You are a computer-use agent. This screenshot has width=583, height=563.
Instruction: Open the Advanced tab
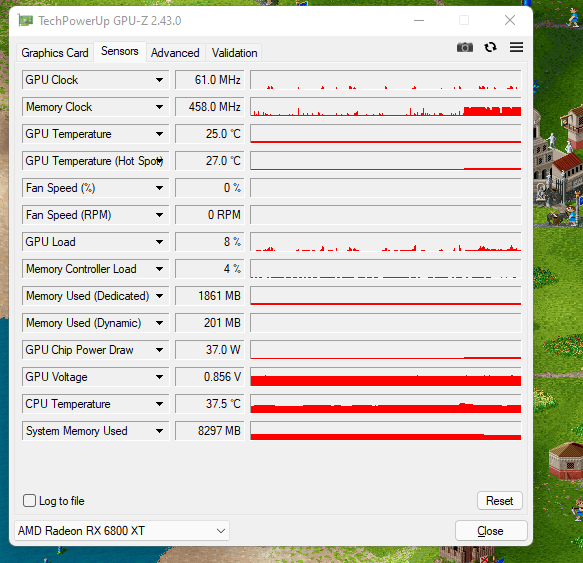[175, 53]
